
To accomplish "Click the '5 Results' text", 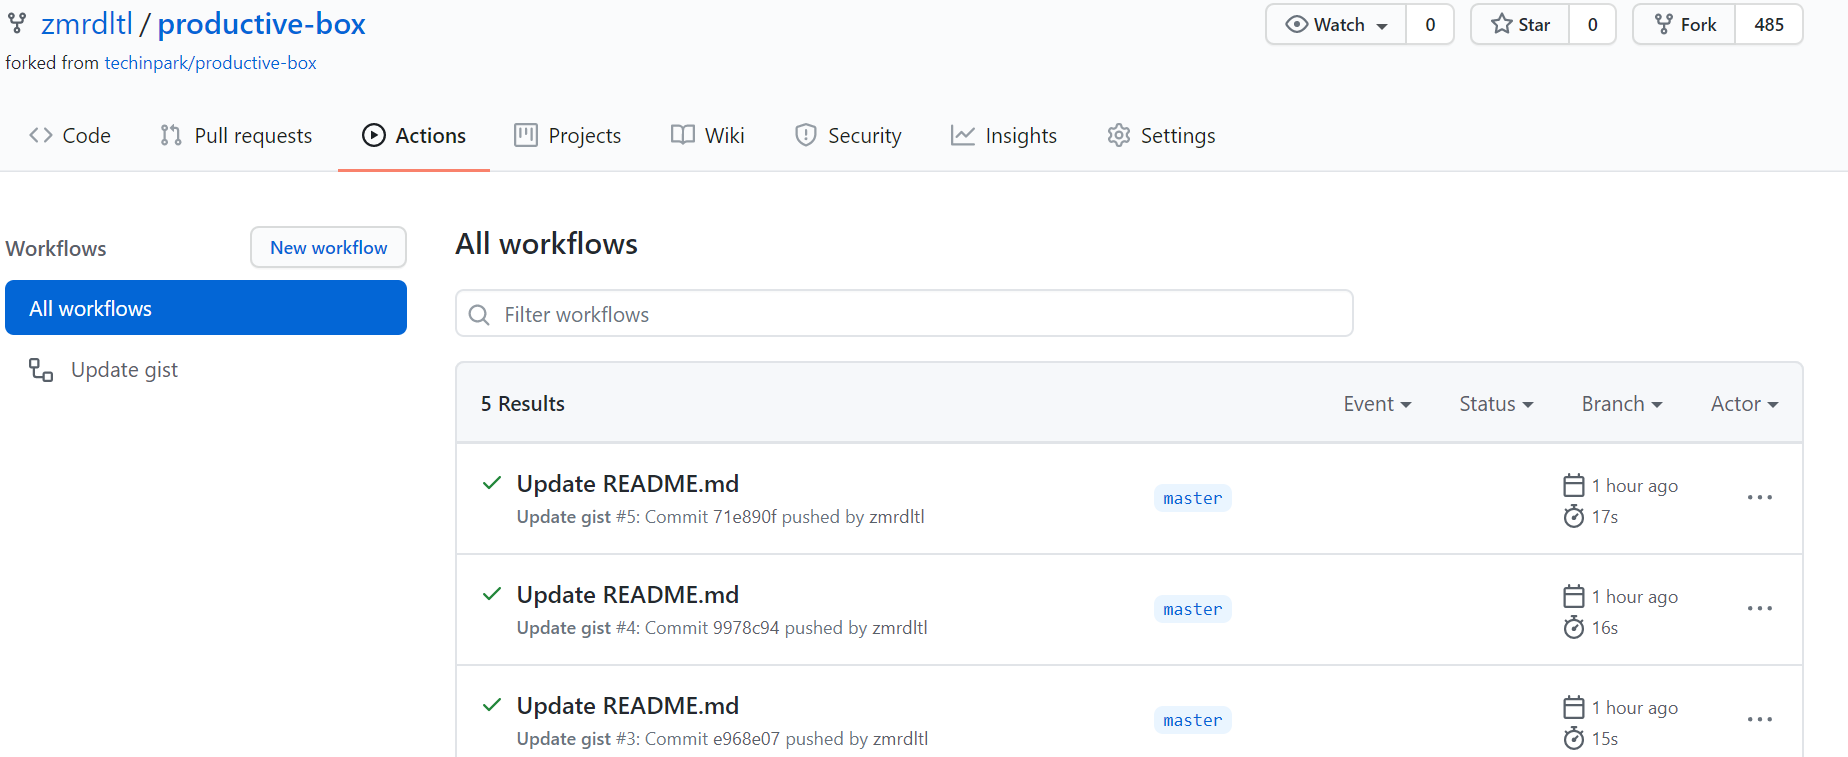I will click(522, 404).
